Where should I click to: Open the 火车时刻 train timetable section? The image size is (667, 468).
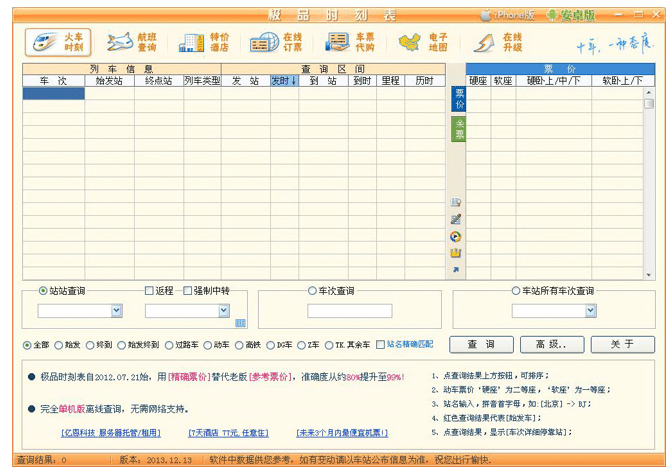(x=59, y=42)
